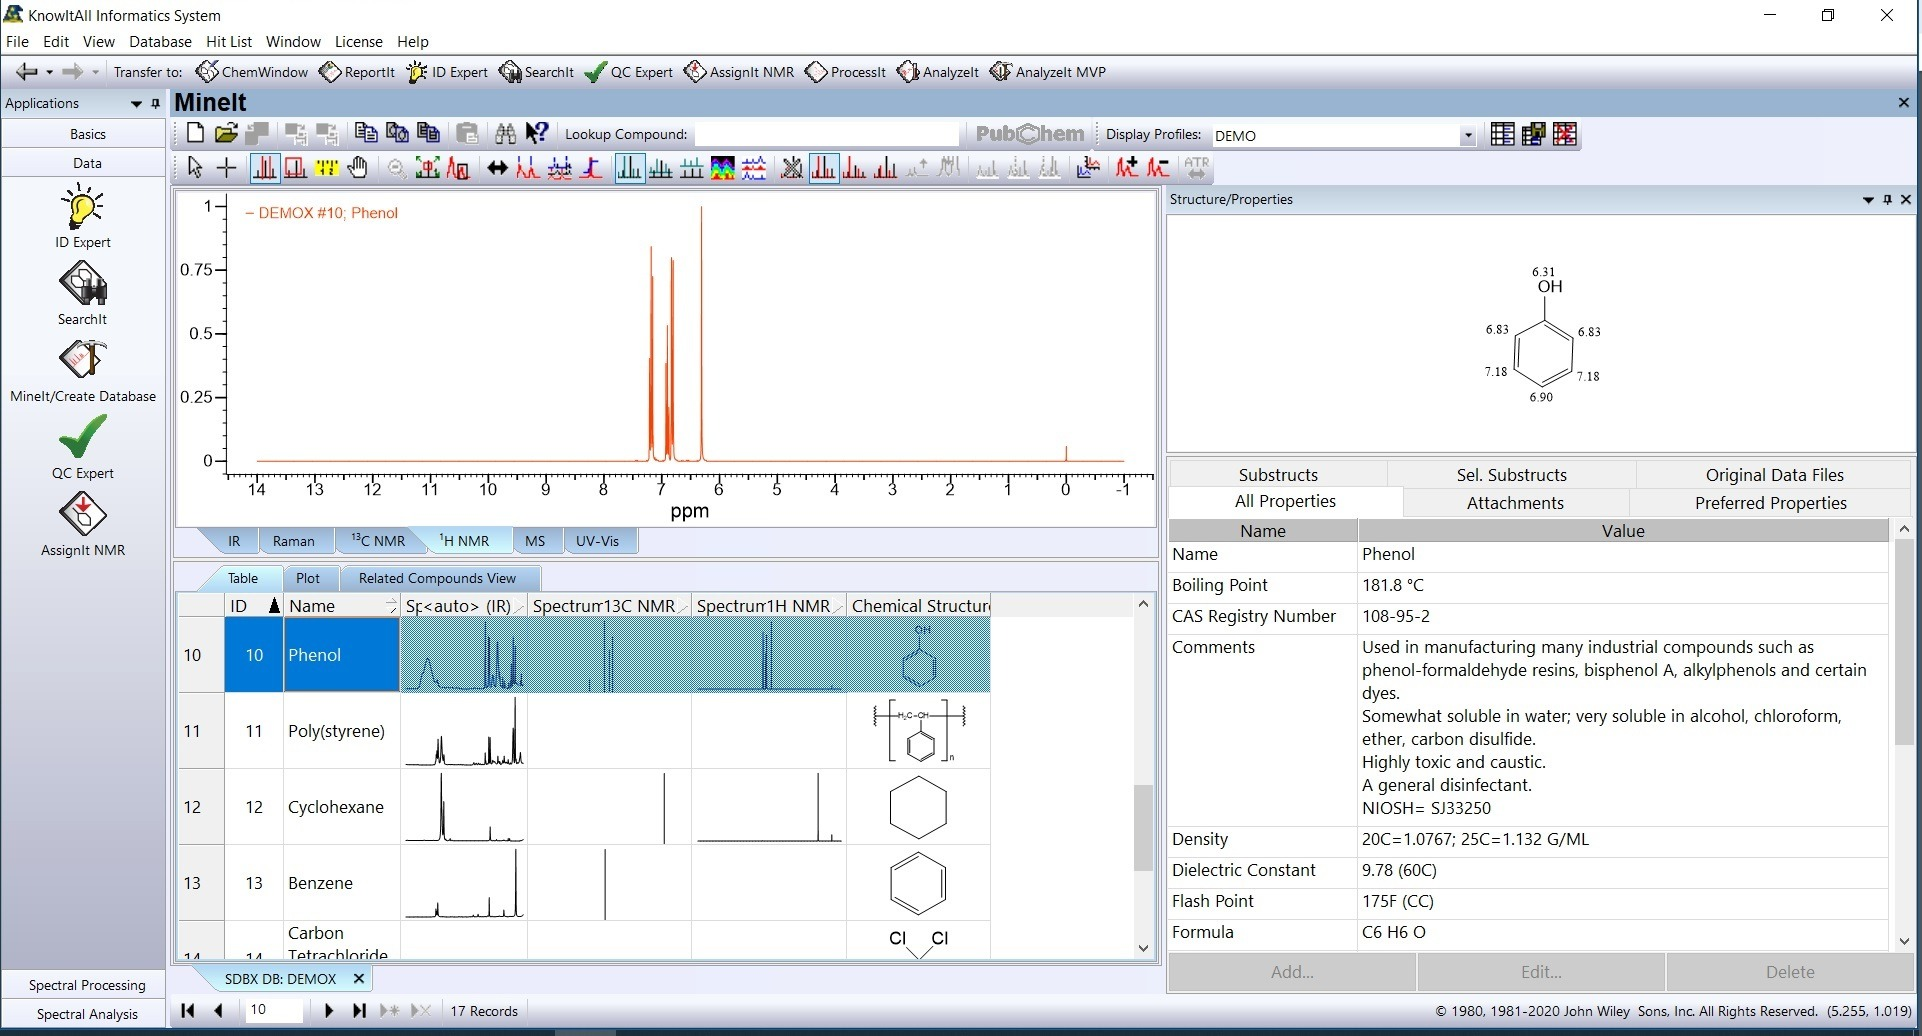Toggle the Applications panel pin

[x=155, y=103]
